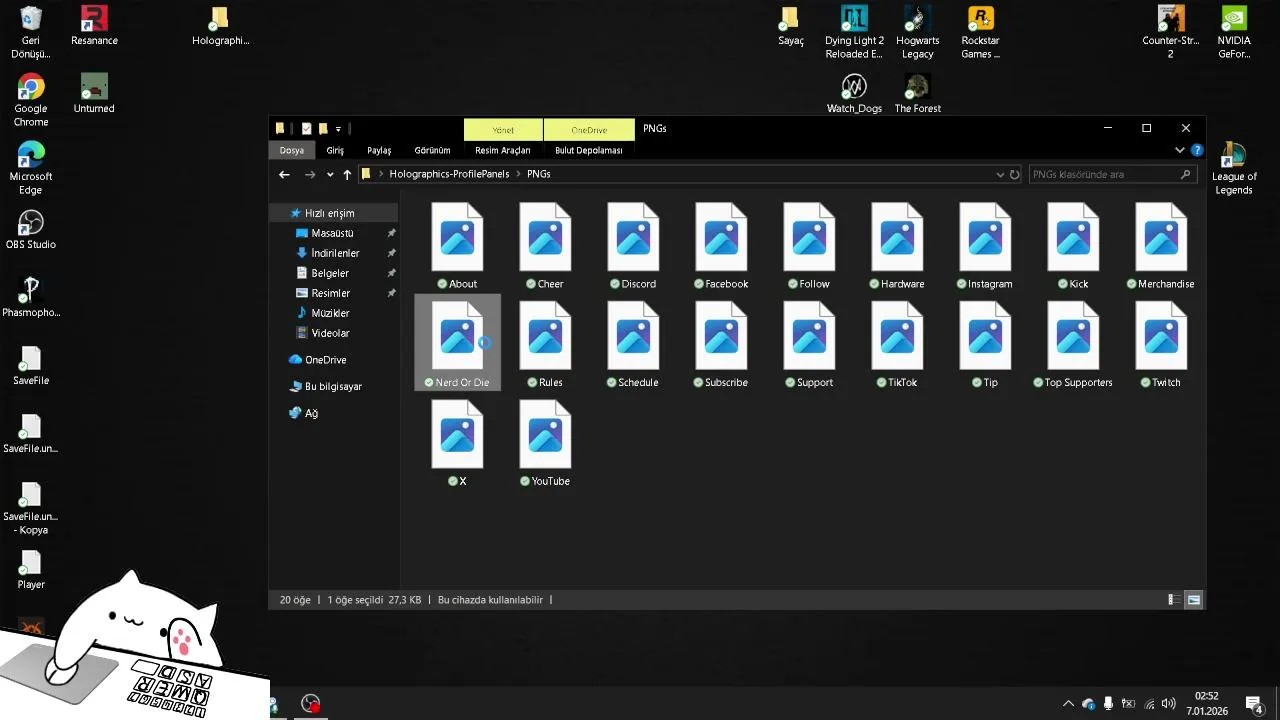The image size is (1280, 720).
Task: Select the Cheer image file
Action: coord(545,246)
